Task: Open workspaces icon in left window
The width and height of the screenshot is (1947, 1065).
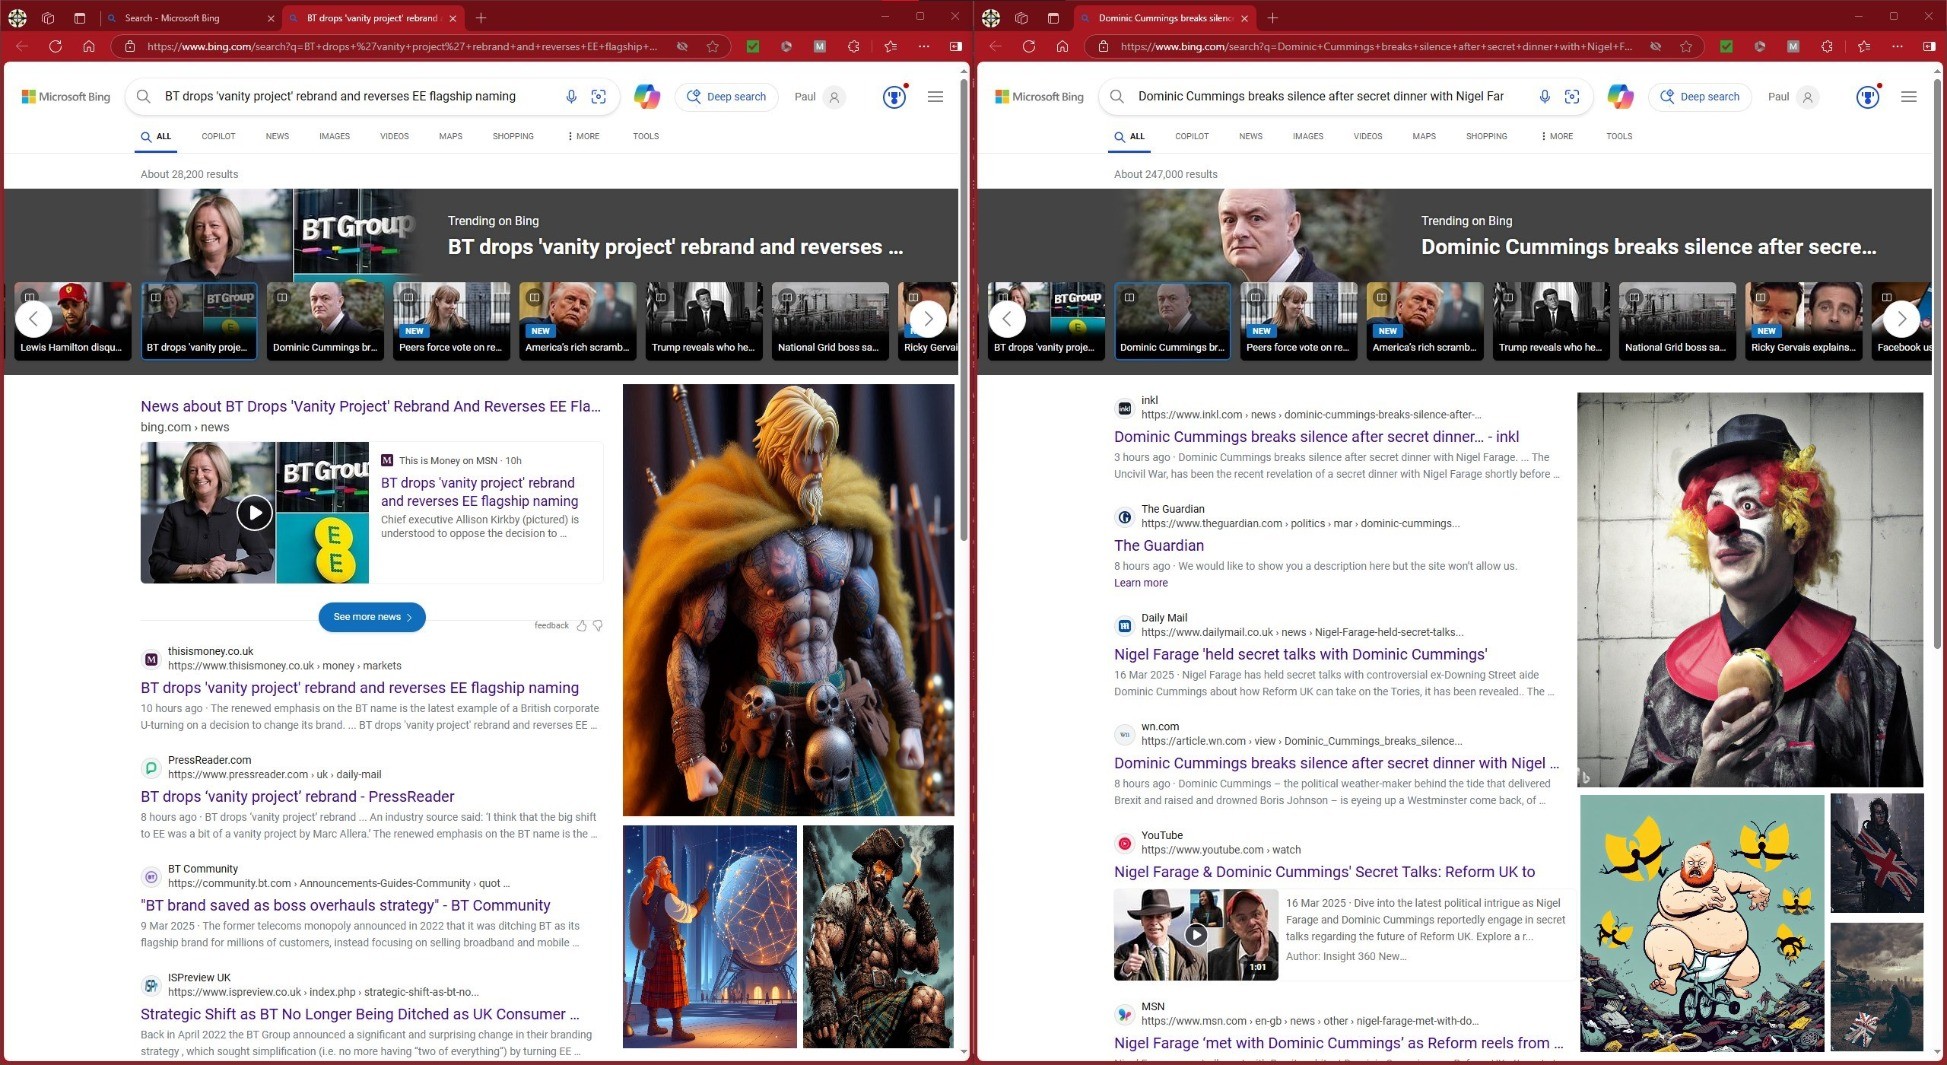Action: [48, 18]
